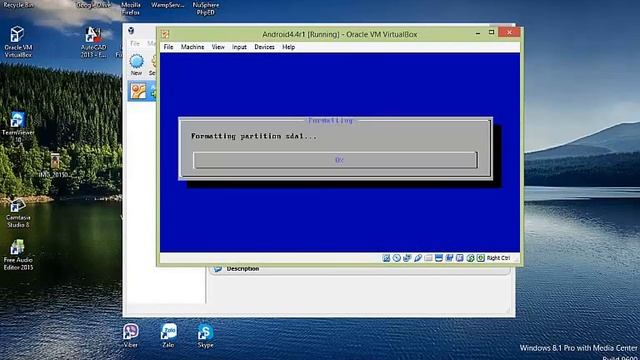The image size is (640, 360).
Task: Click the network adapter status icon
Action: point(407,258)
